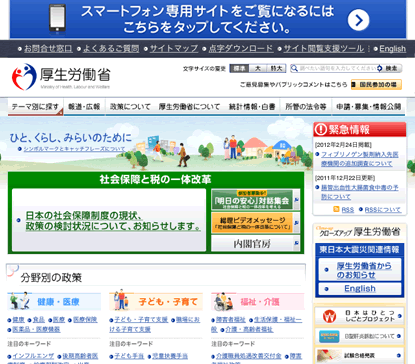Open the 介護・高齢者福祉 link
Screen dimensions: 415x364
(x=249, y=329)
